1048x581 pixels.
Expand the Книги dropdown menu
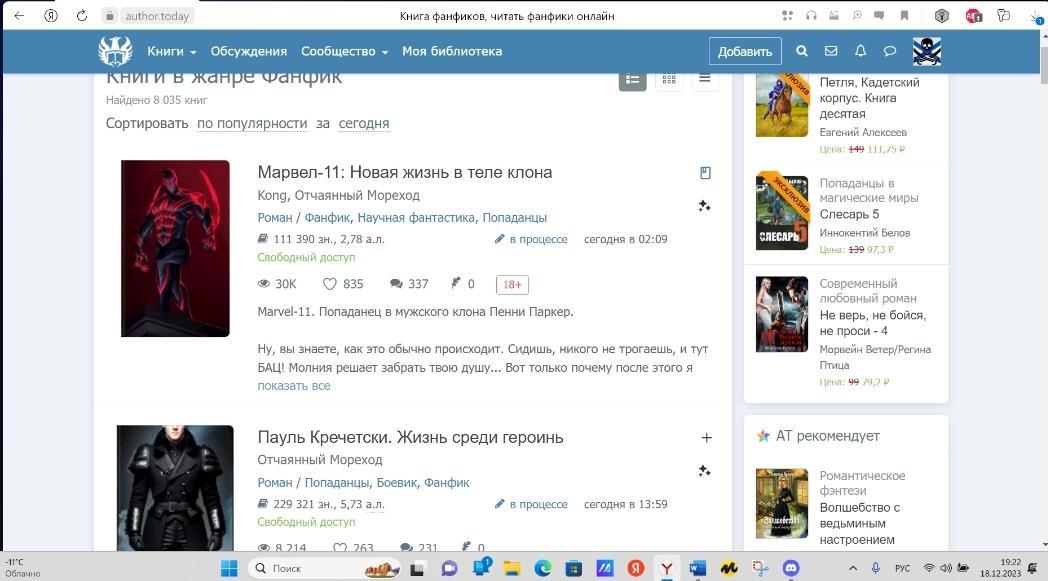tap(172, 51)
